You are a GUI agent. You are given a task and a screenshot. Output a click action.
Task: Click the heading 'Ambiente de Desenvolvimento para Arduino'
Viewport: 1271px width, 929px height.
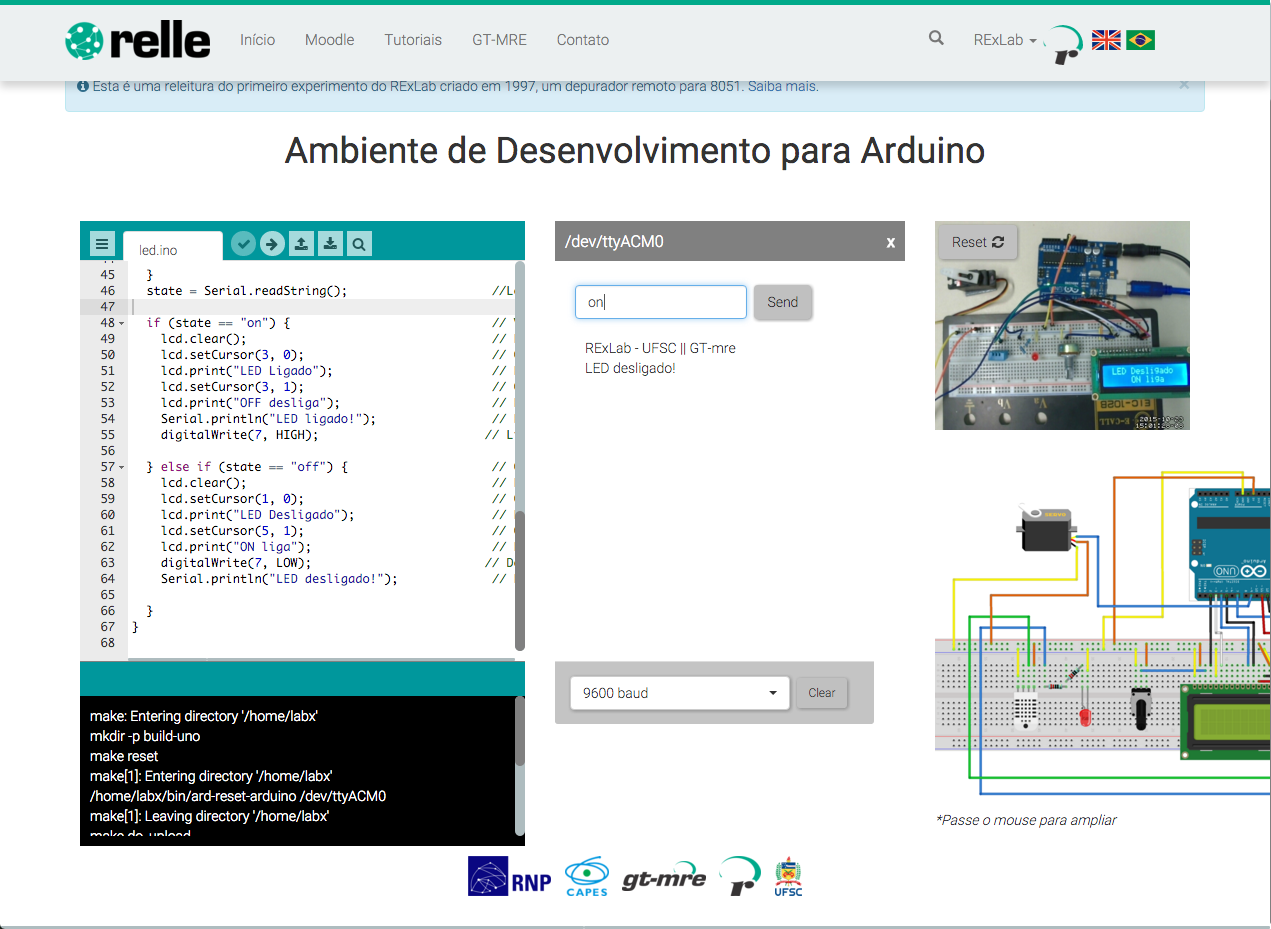coord(635,151)
